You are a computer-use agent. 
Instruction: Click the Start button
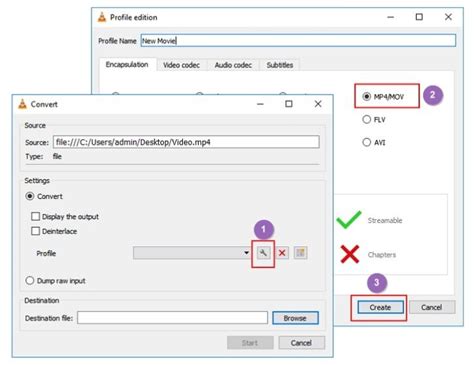point(250,343)
